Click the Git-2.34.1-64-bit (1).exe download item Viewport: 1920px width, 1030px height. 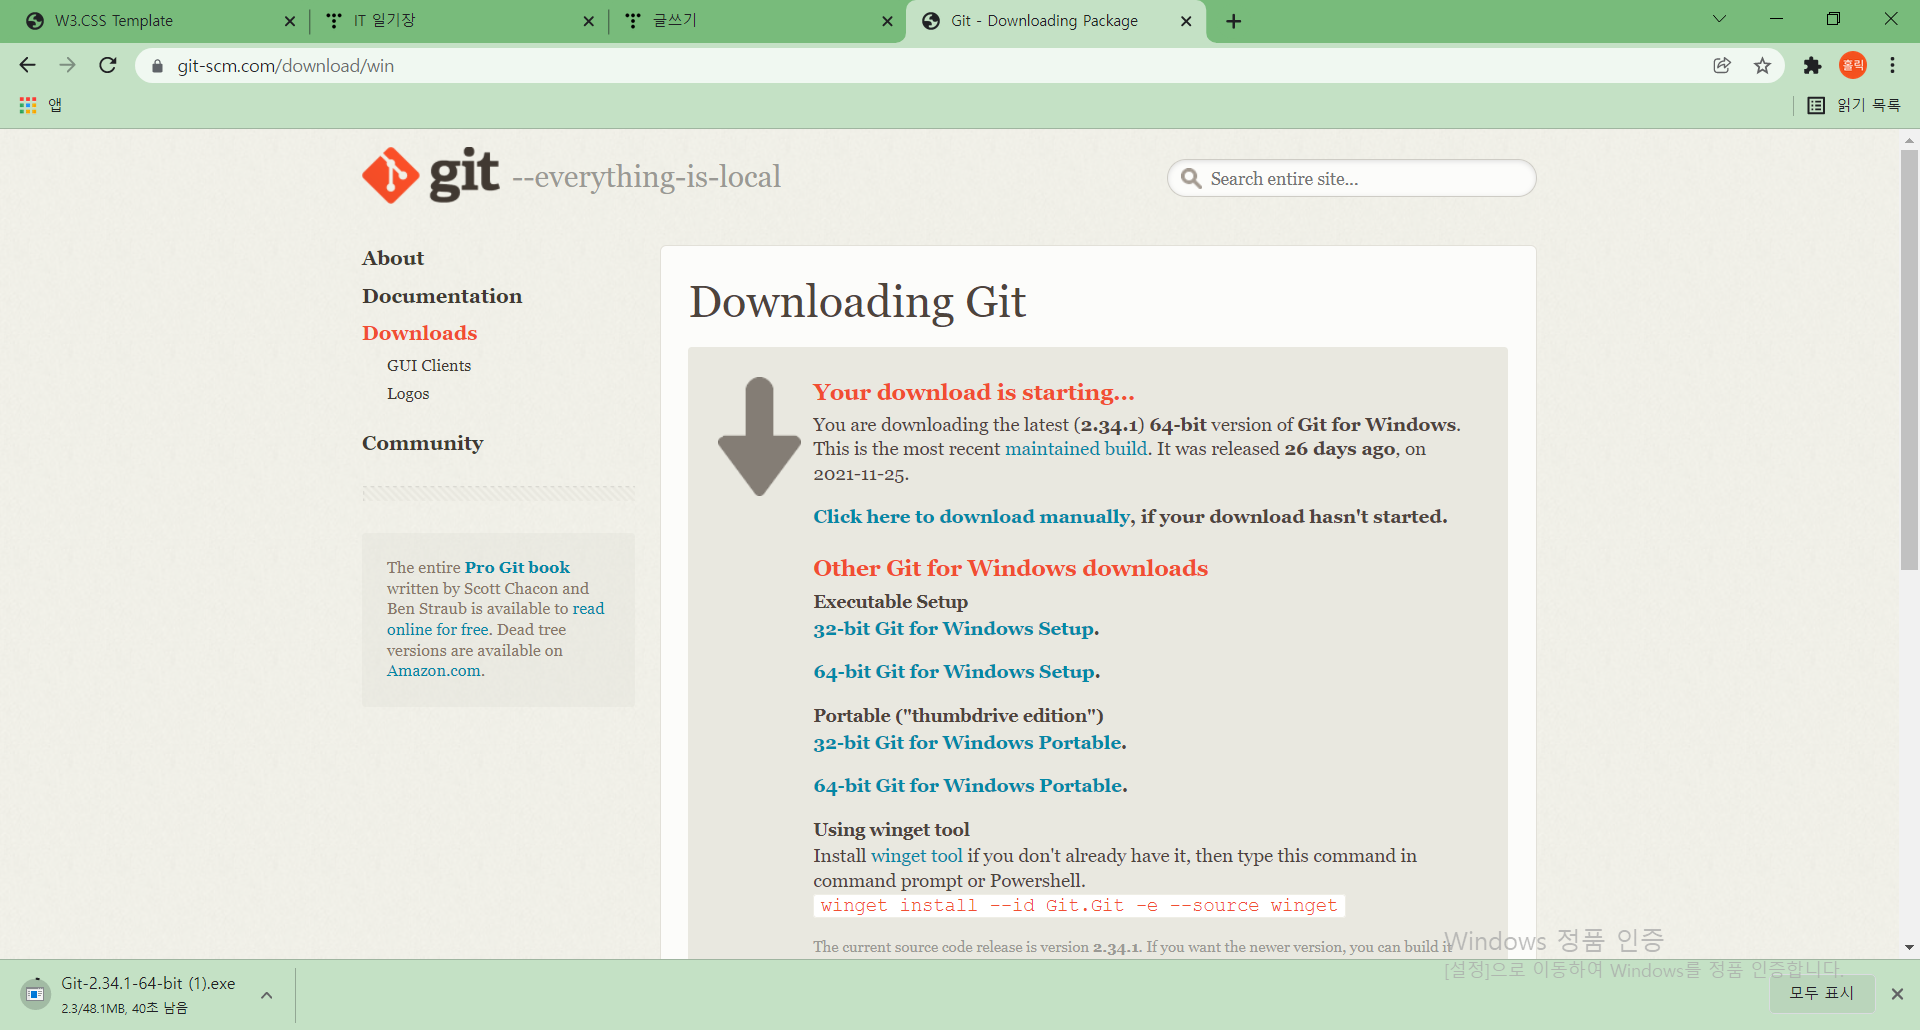point(148,994)
